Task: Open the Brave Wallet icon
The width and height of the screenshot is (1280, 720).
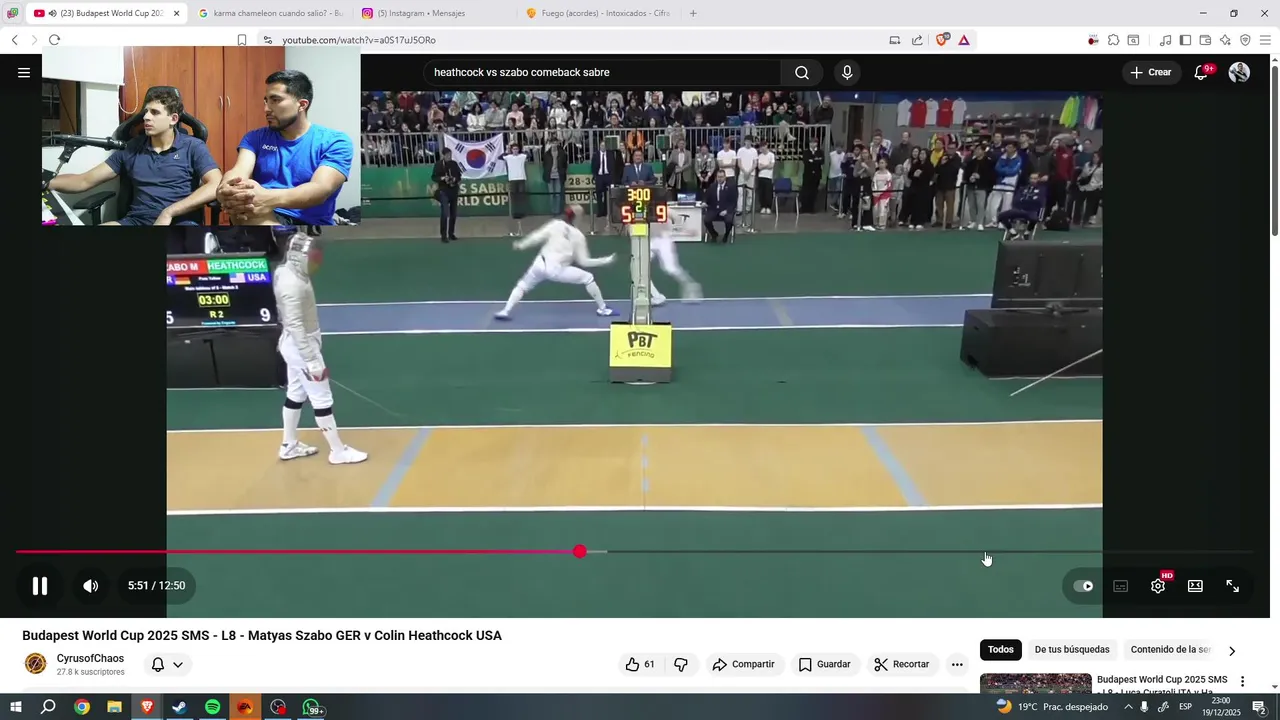Action: pos(1205,40)
